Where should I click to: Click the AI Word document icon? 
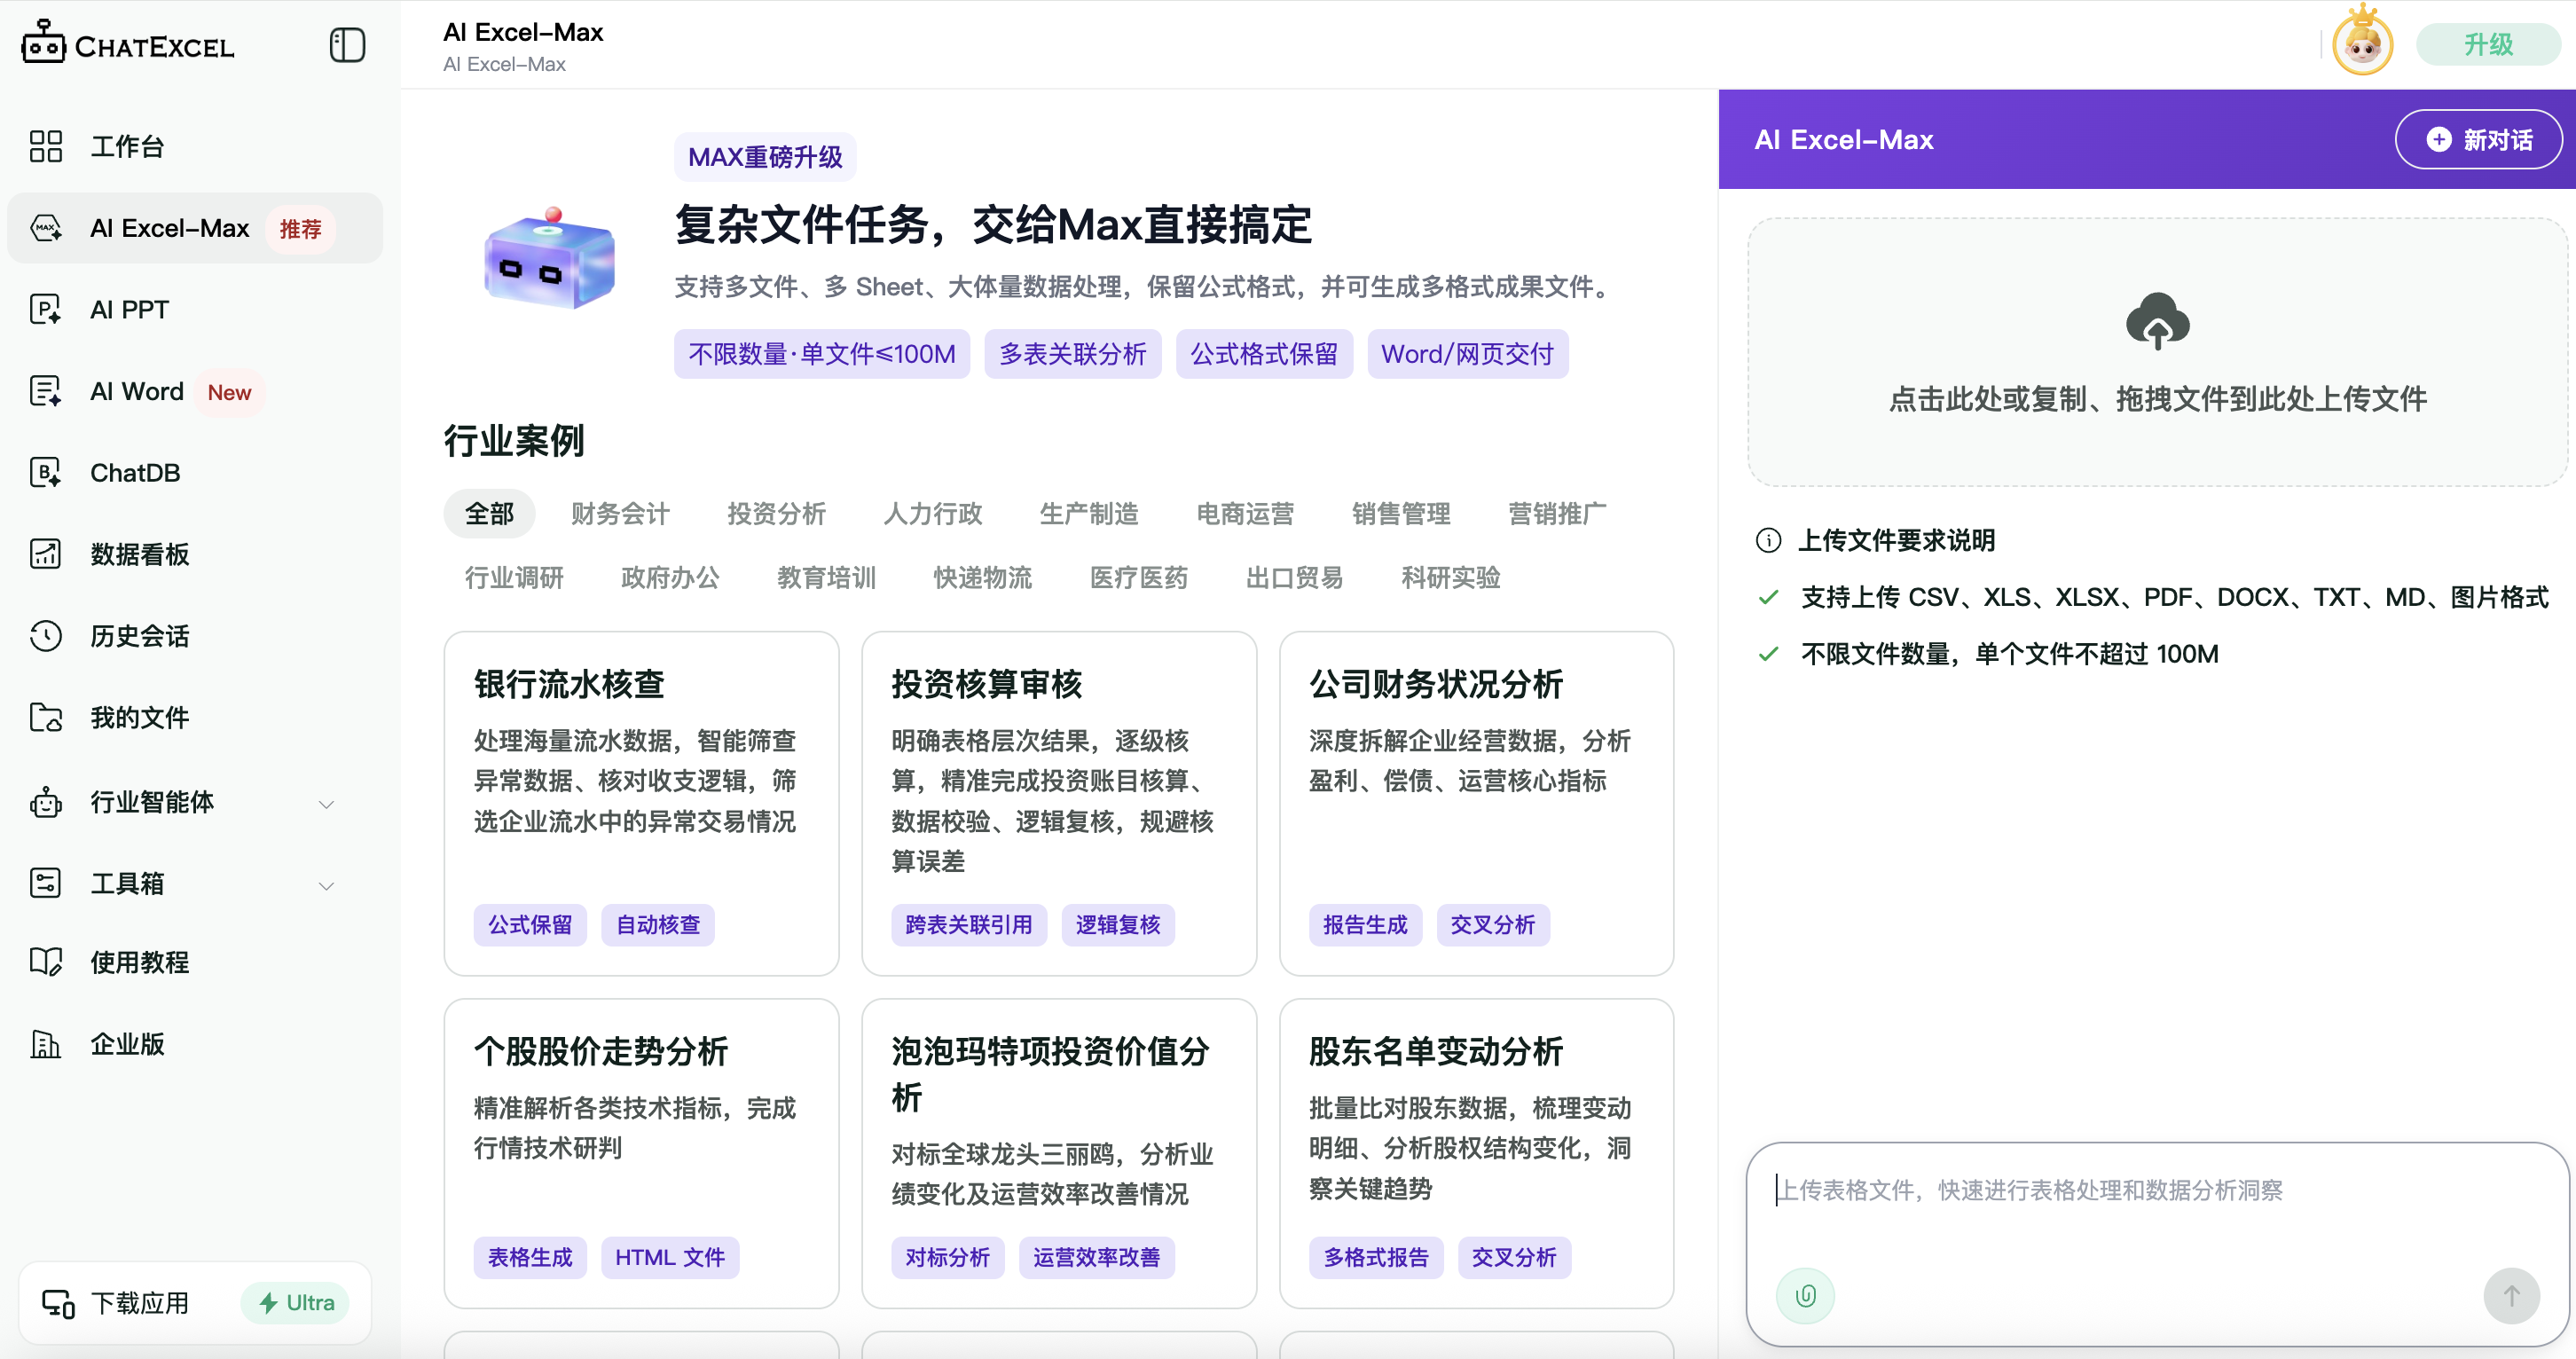coord(46,391)
